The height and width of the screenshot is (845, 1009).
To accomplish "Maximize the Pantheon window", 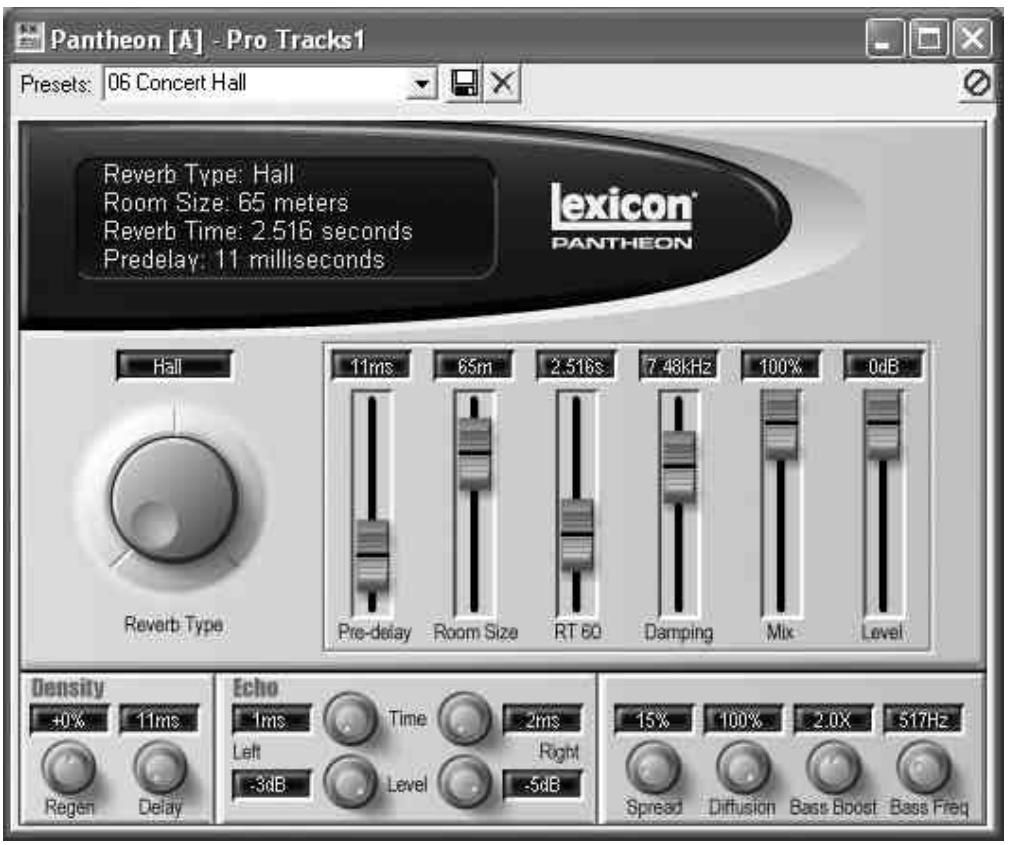I will click(x=928, y=39).
